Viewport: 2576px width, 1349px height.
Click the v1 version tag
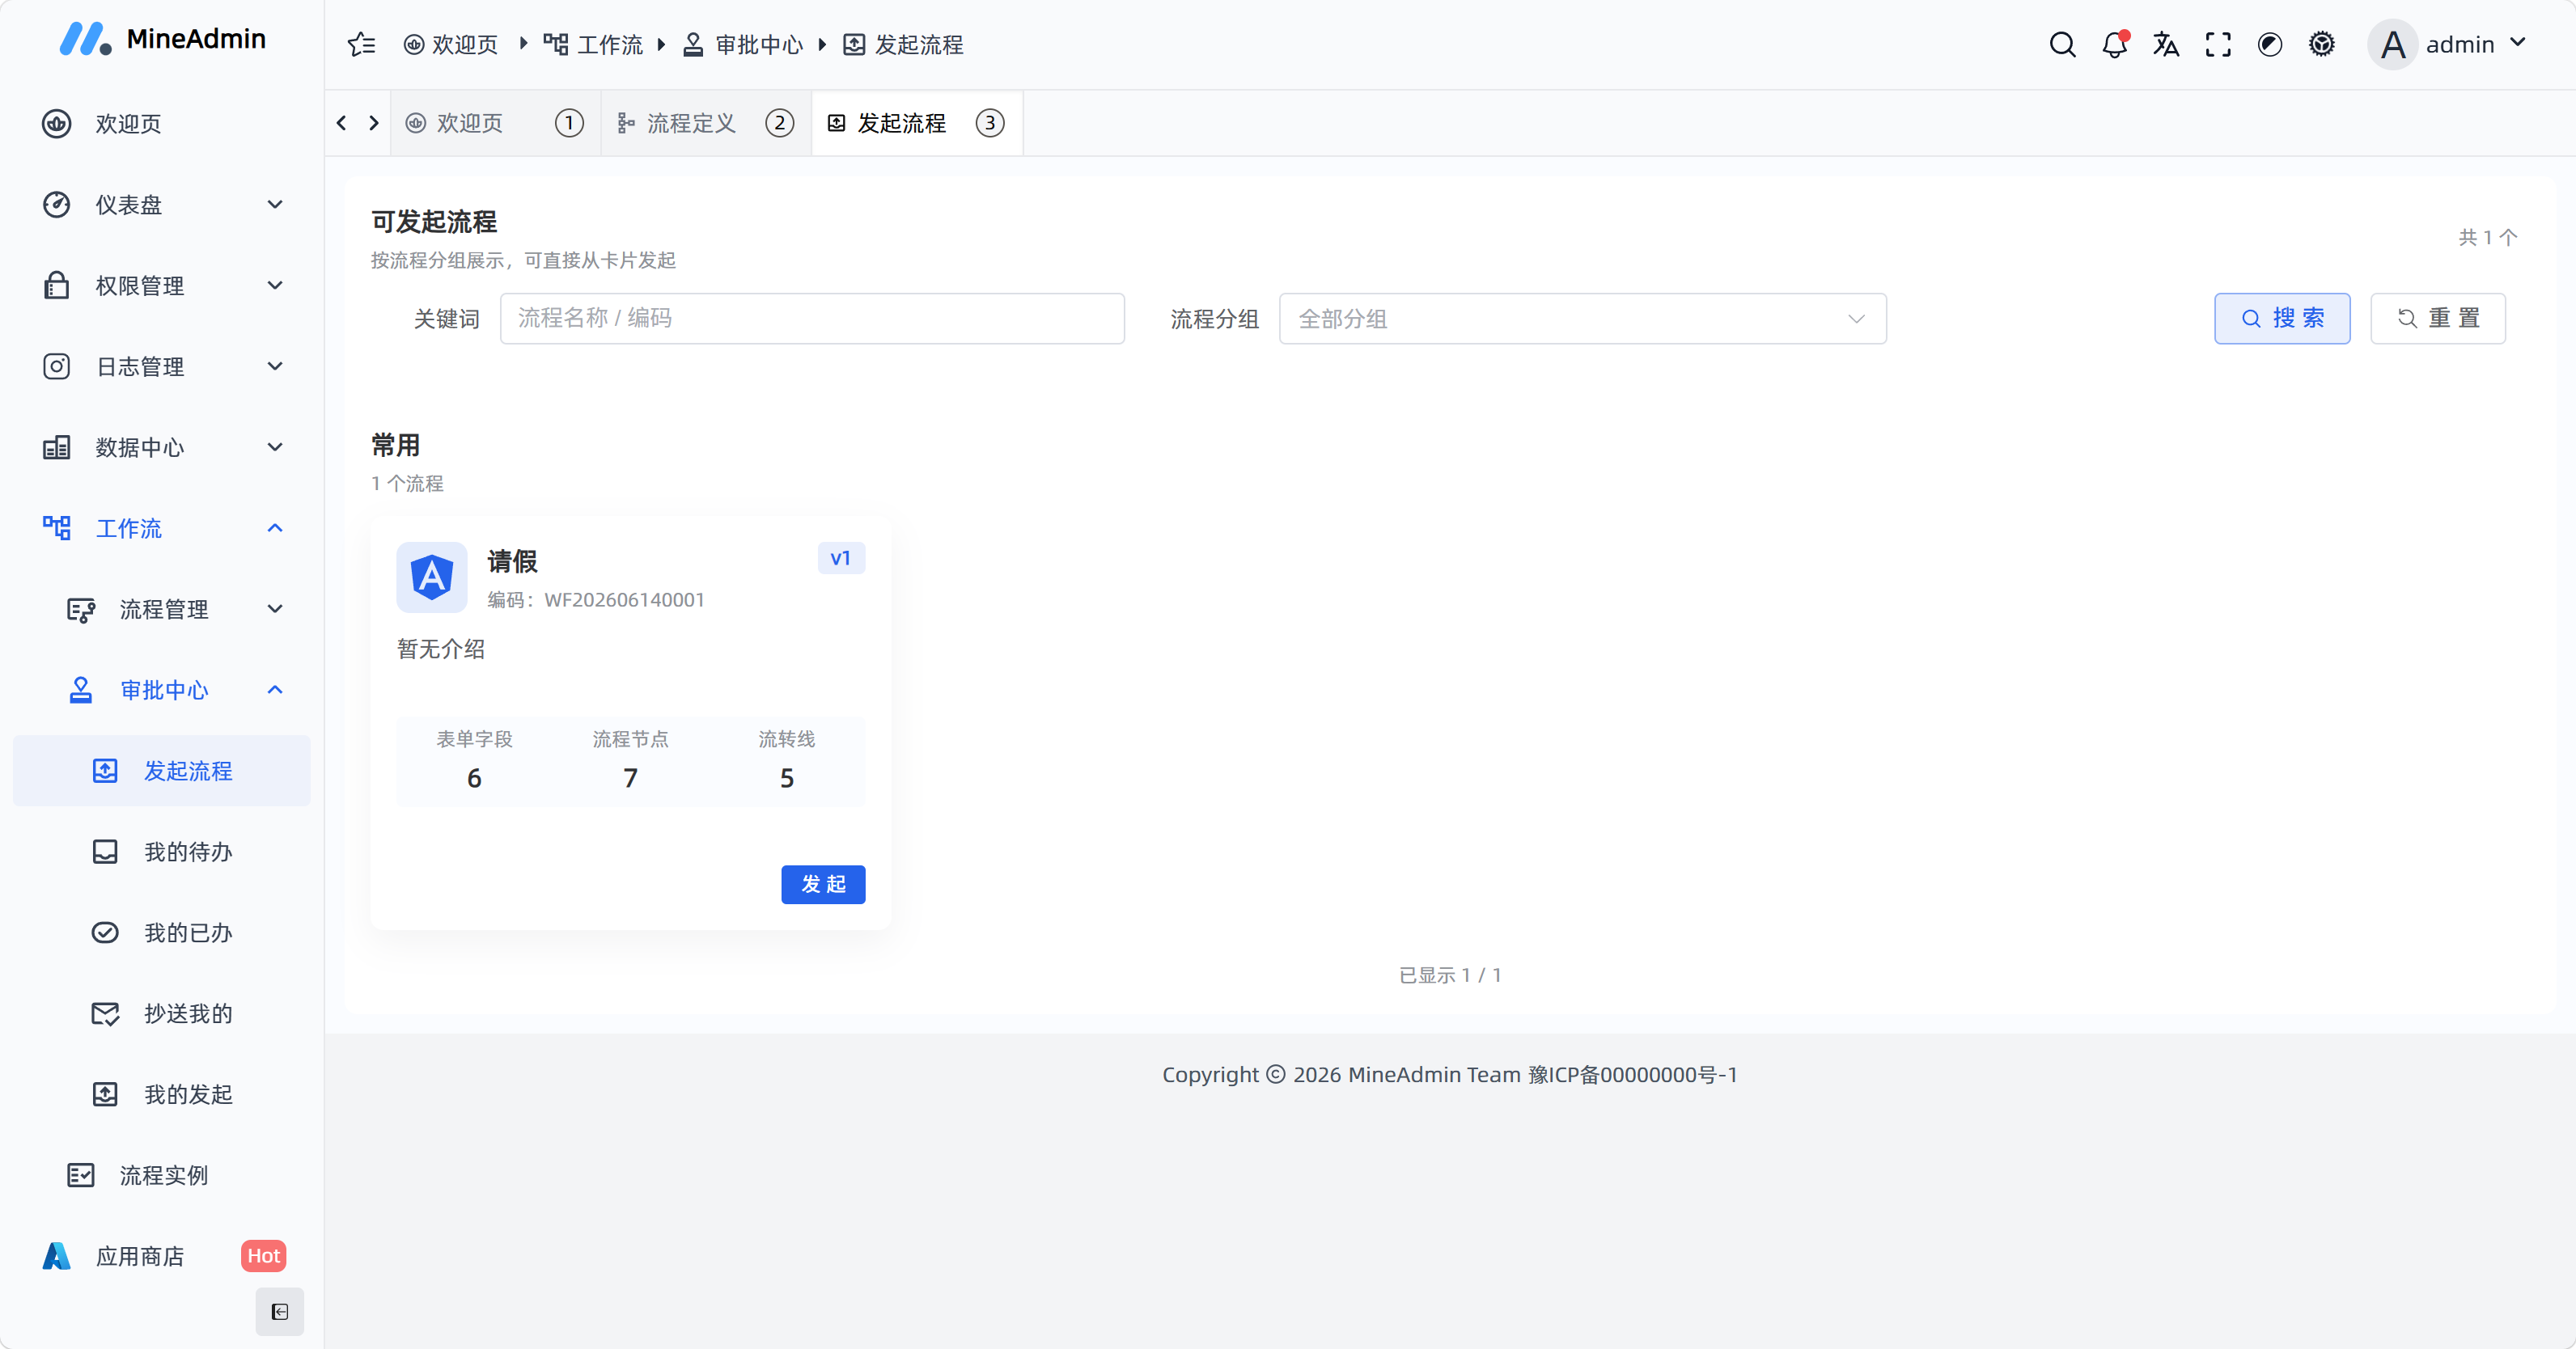pyautogui.click(x=841, y=558)
